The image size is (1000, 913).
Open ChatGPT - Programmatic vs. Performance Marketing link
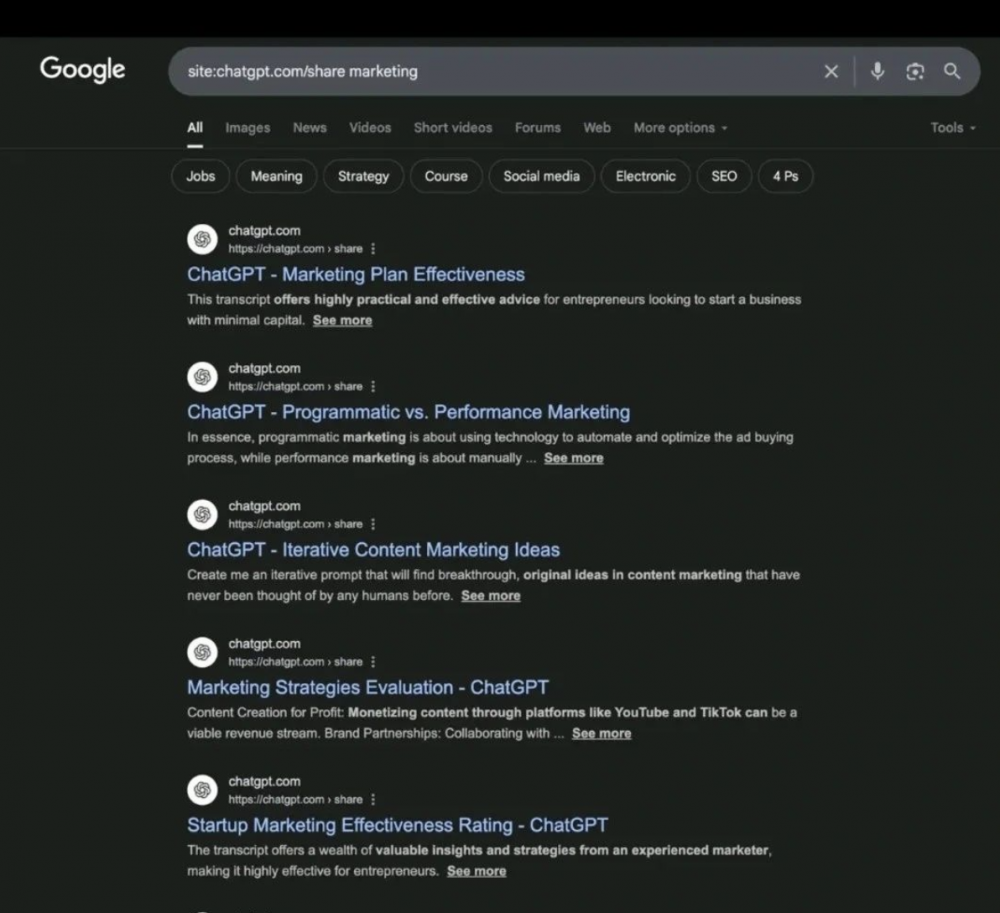point(408,412)
